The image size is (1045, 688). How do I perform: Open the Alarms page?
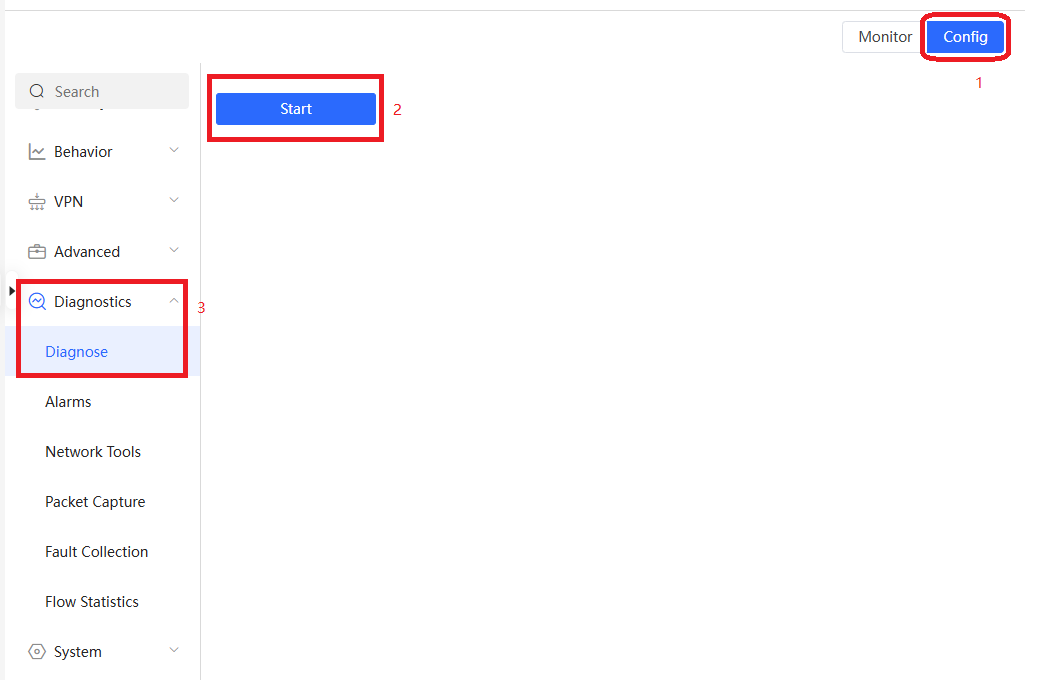coord(68,402)
